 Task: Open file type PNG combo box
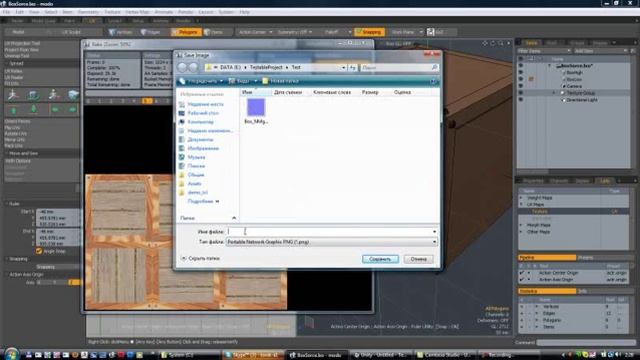(x=331, y=242)
